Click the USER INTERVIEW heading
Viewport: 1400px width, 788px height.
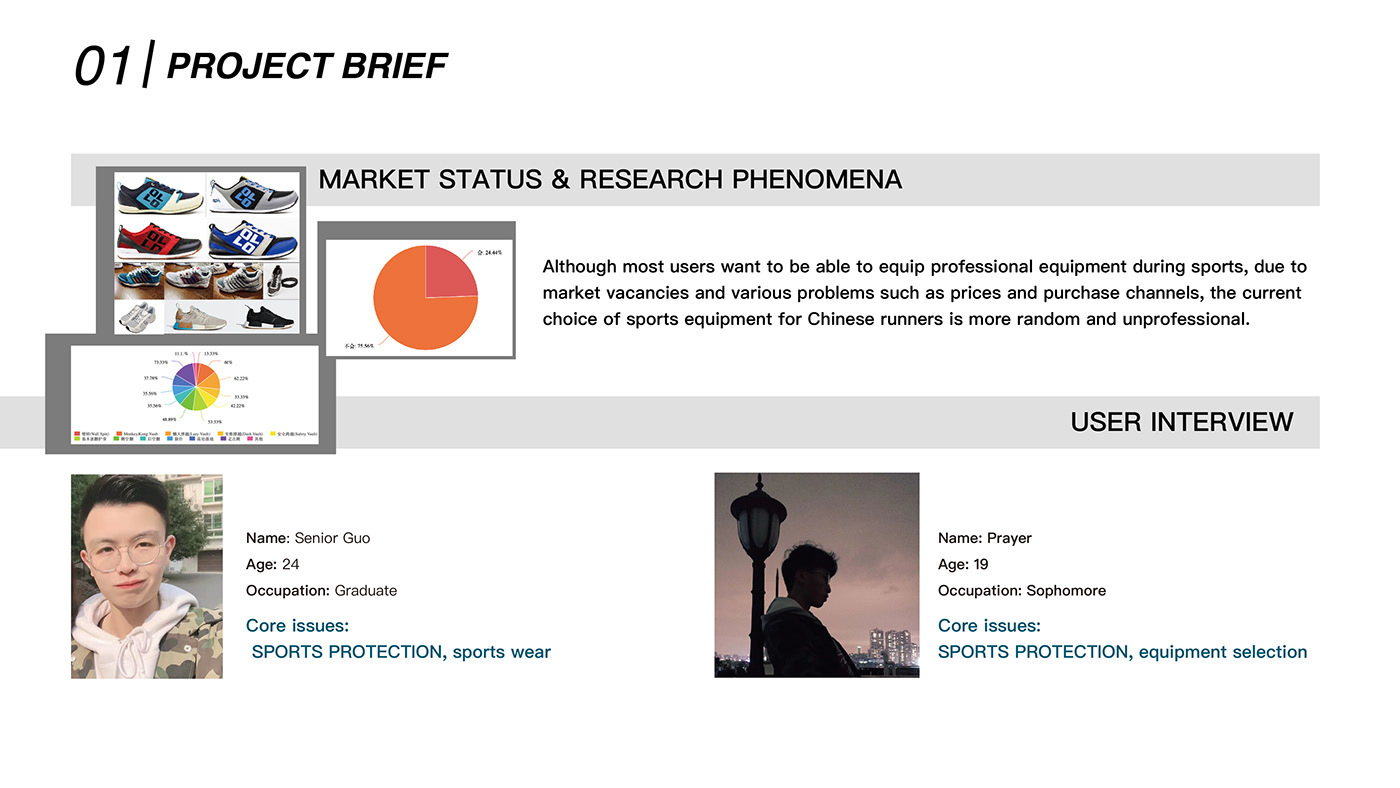click(1181, 422)
